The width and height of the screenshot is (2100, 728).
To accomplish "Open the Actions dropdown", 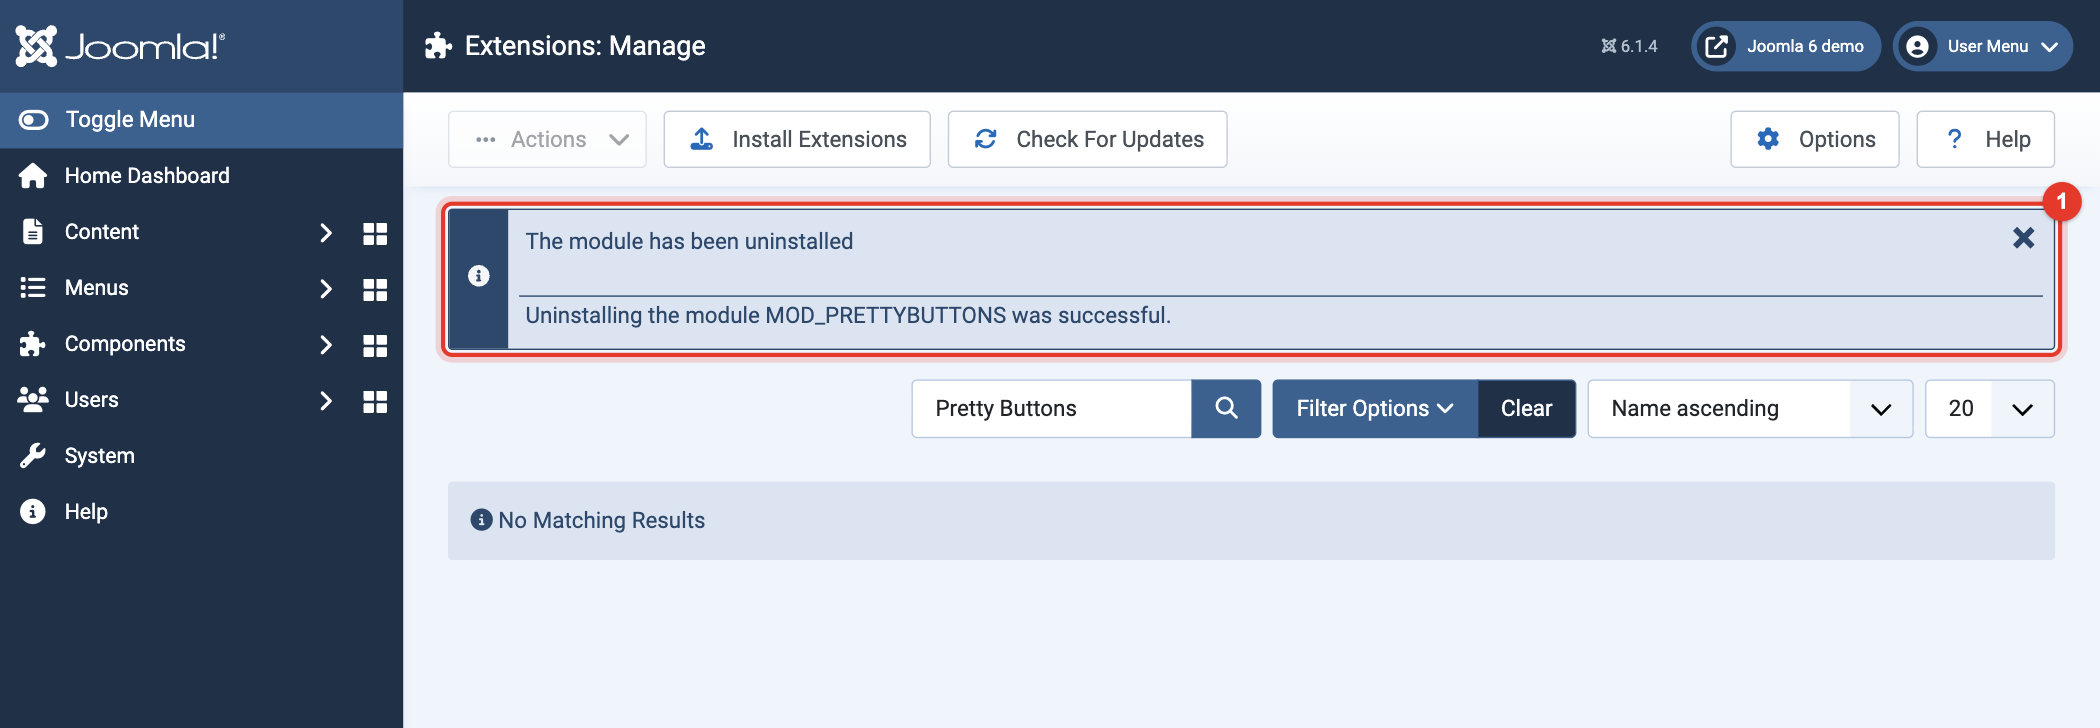I will point(547,139).
